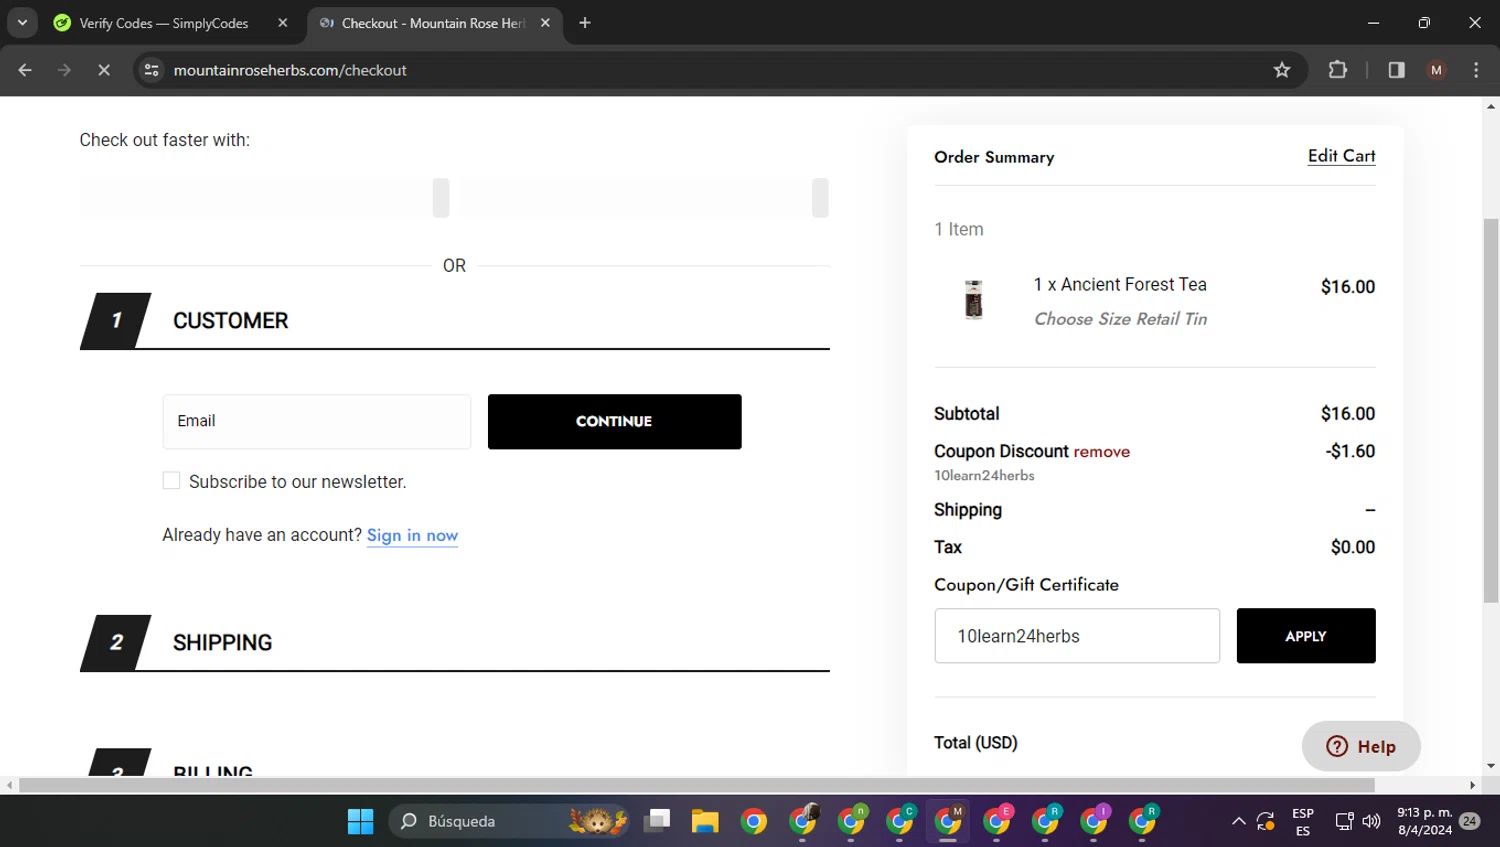Open the Extensions puzzle icon
Screen dimensions: 1500x847
tap(1337, 70)
